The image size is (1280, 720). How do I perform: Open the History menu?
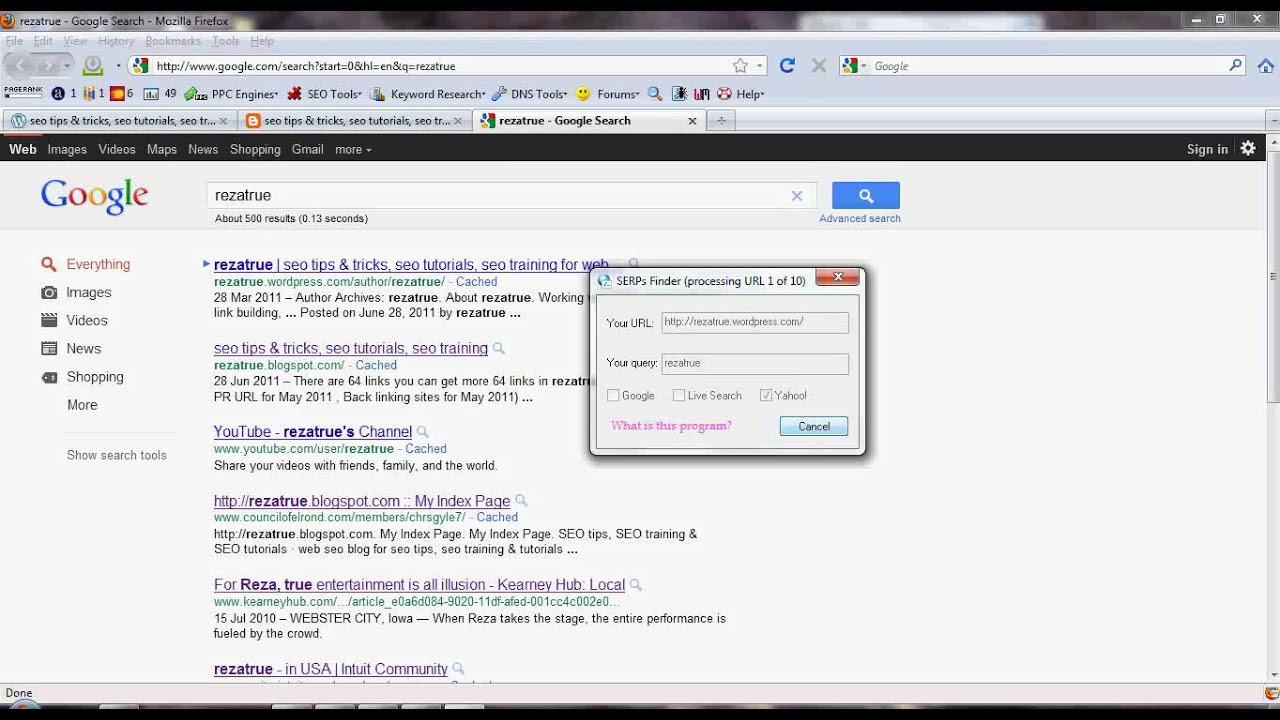116,41
